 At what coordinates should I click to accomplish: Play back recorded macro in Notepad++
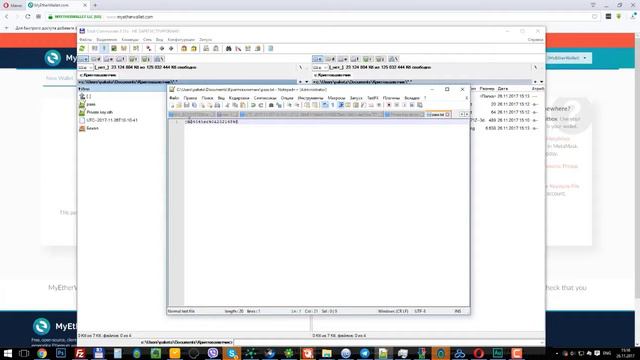[x=404, y=105]
